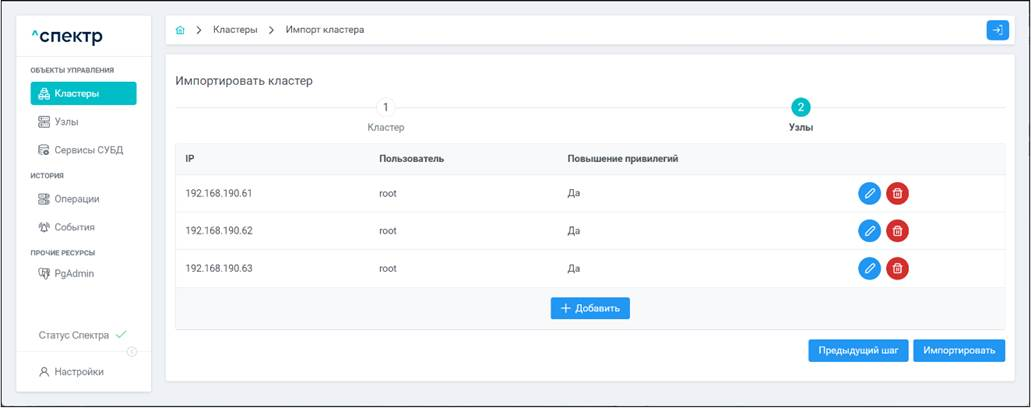This screenshot has width=1031, height=408.
Task: Edit node 192.168.190.62 with pencil icon
Action: click(869, 231)
